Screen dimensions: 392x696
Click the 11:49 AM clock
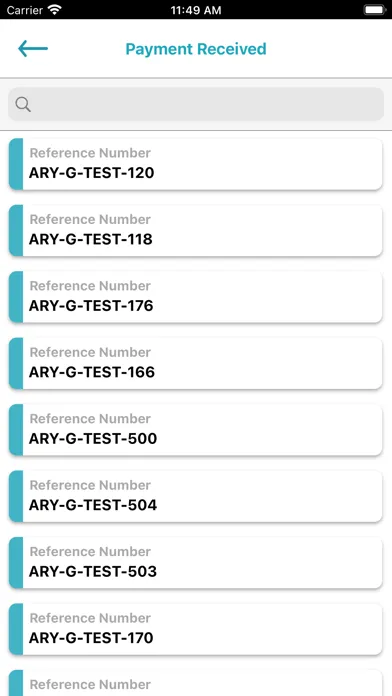pyautogui.click(x=196, y=10)
